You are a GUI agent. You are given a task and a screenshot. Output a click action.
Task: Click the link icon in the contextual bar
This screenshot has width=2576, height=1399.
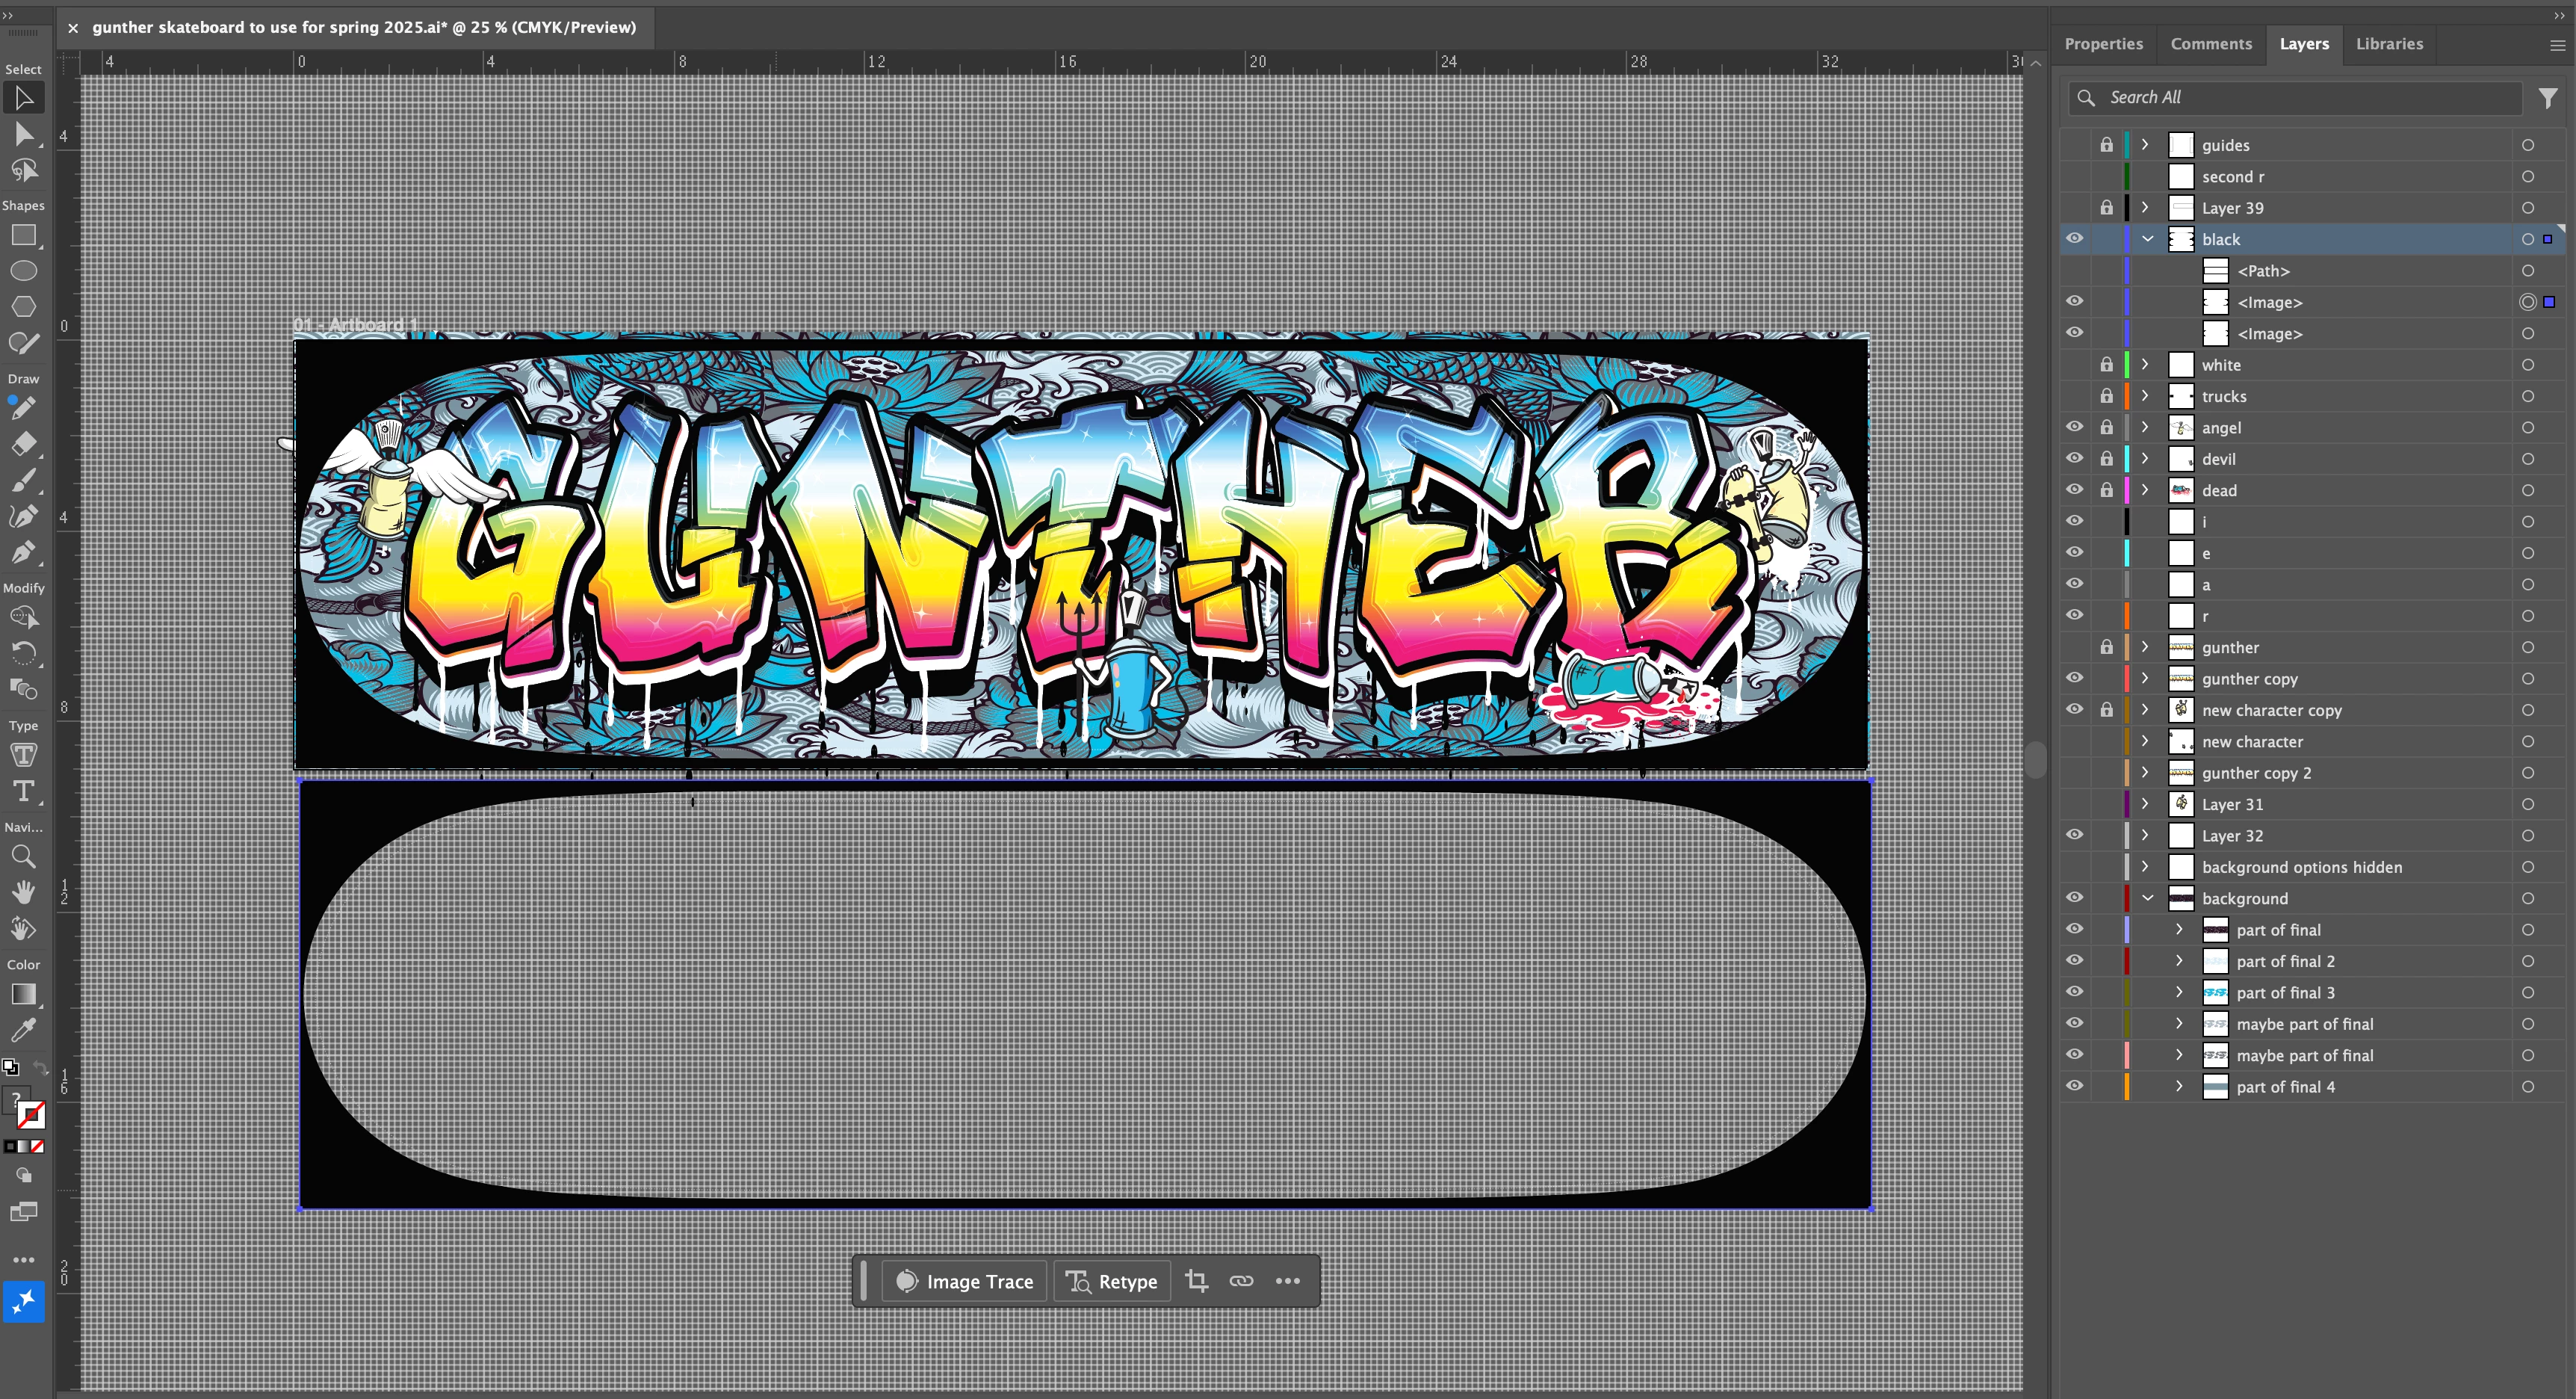(1241, 1281)
